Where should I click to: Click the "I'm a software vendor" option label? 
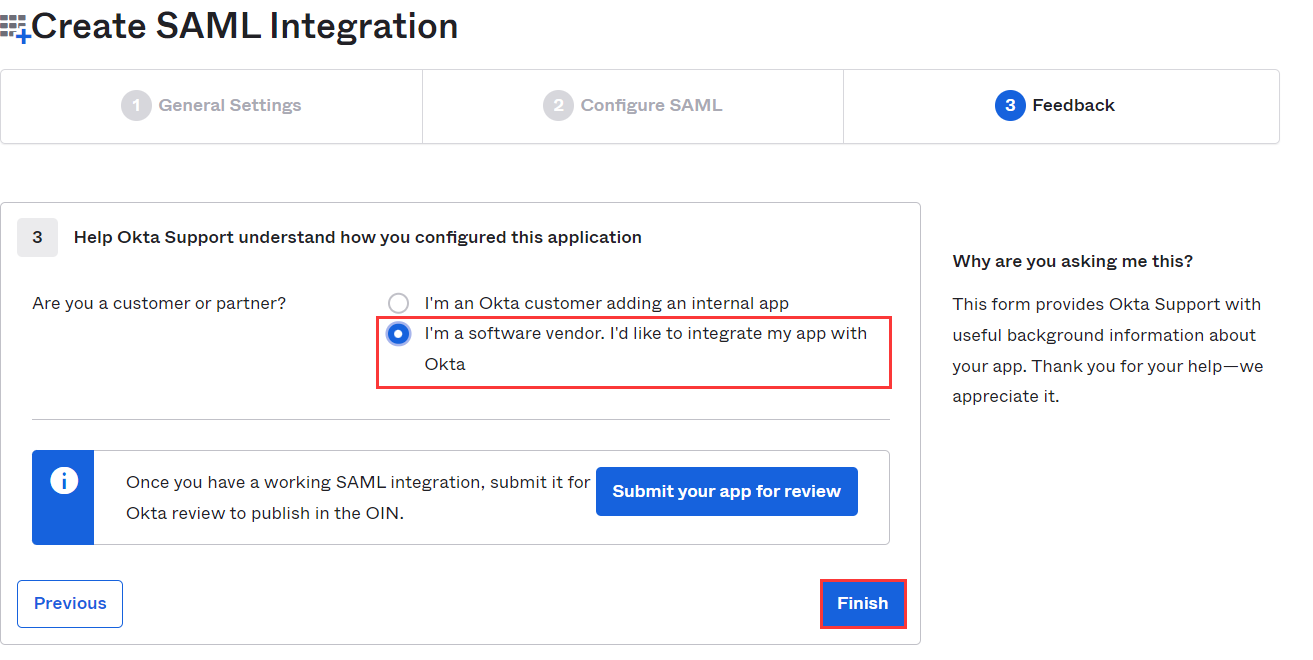coord(645,334)
